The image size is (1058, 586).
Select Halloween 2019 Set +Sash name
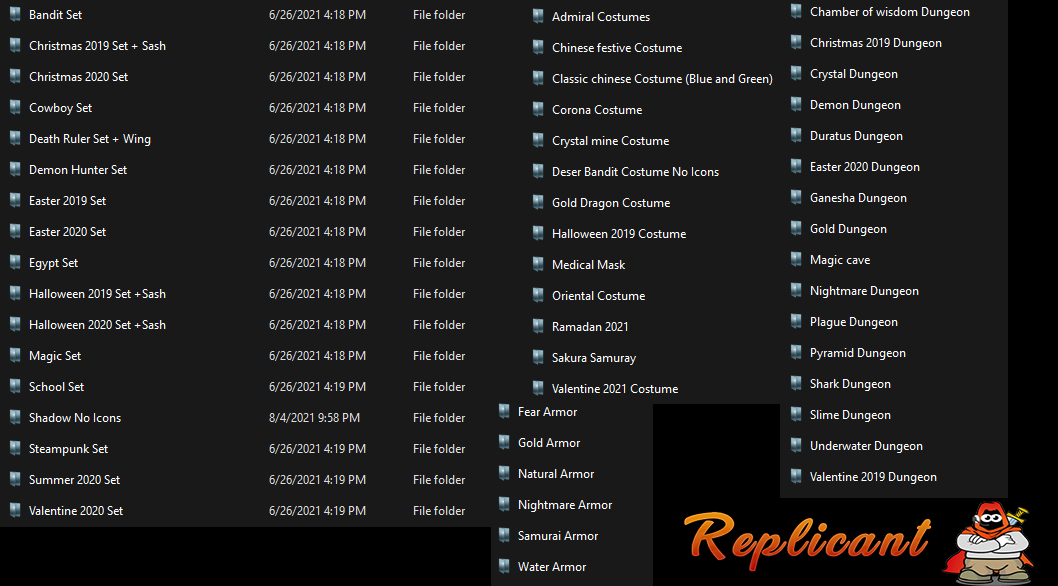click(x=97, y=294)
